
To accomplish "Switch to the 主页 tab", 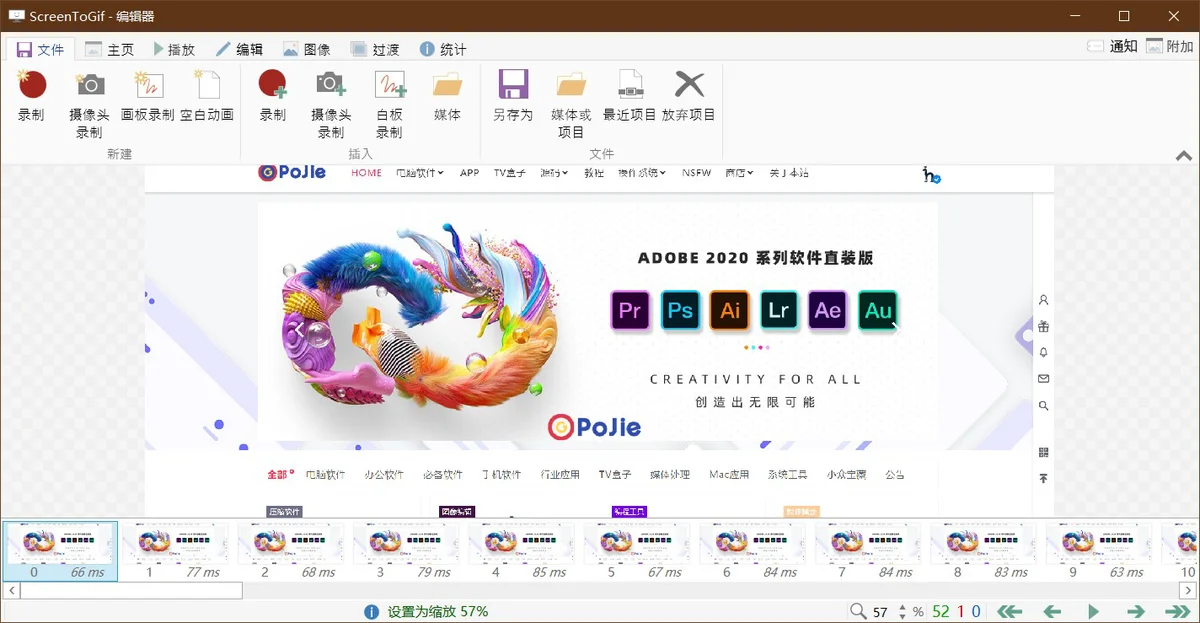I will click(109, 49).
